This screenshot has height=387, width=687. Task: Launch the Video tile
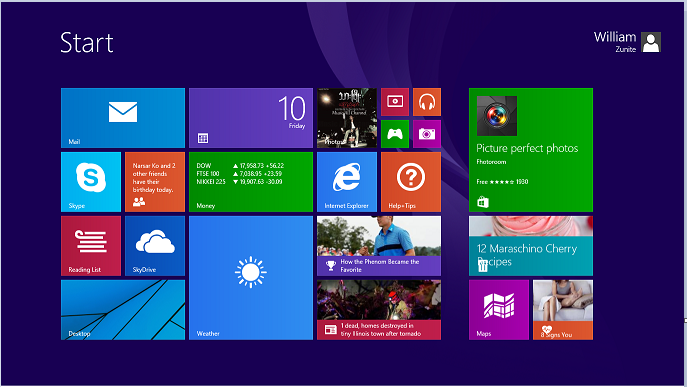click(x=395, y=102)
